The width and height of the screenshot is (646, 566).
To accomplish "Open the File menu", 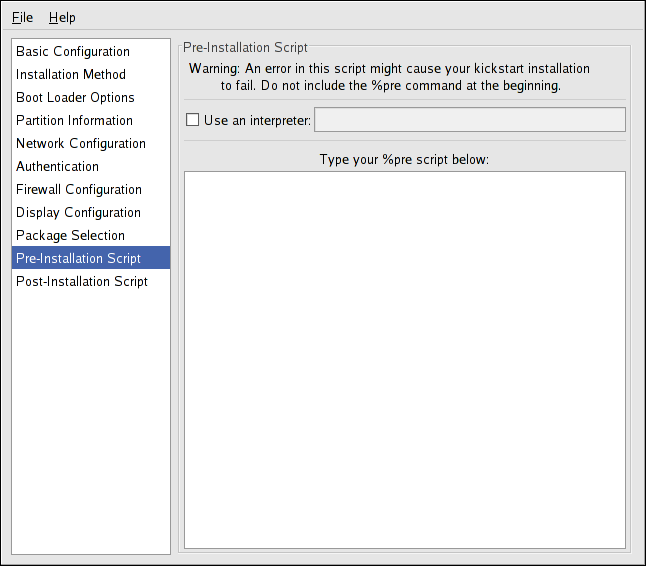I will 22,17.
